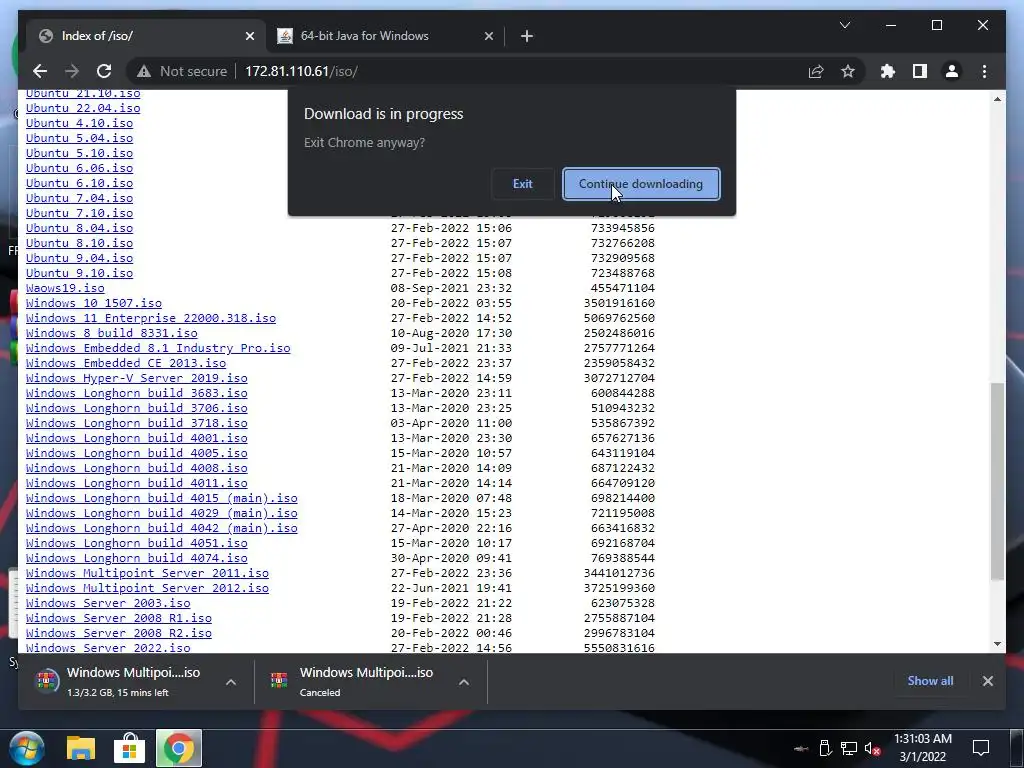The height and width of the screenshot is (768, 1024).
Task: Open the Windows Start button
Action: click(x=27, y=748)
